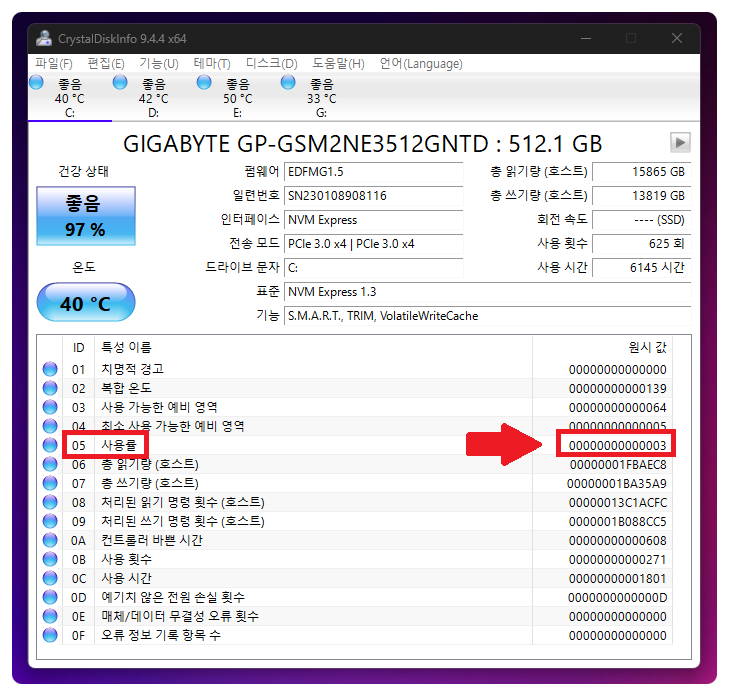729x696 pixels.
Task: Select the 처리된 읽기 명령 횟수 row
Action: click(x=355, y=502)
